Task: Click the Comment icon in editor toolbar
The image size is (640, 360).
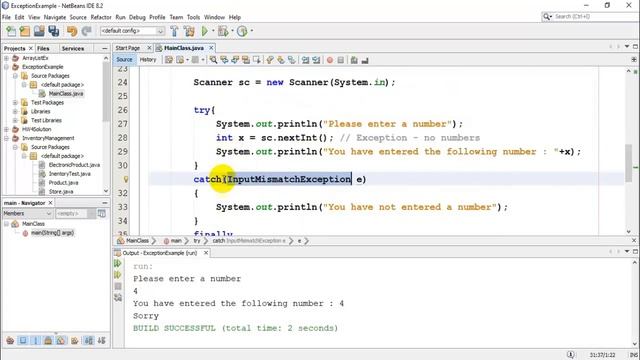Action: [354, 60]
